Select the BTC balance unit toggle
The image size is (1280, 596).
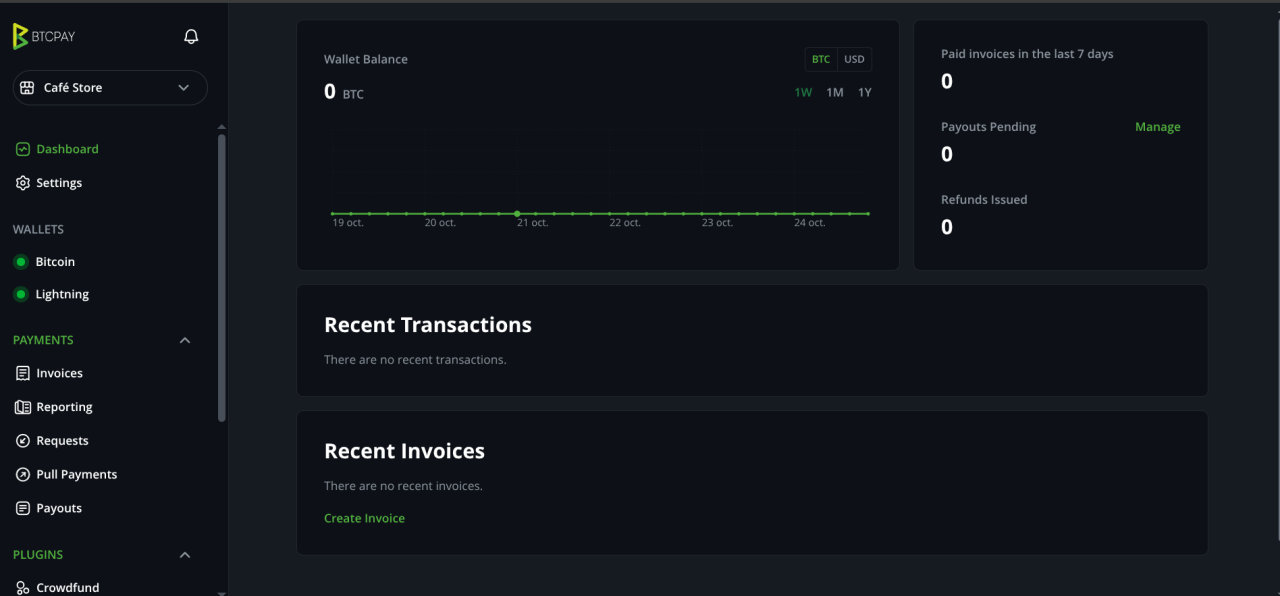[x=821, y=59]
